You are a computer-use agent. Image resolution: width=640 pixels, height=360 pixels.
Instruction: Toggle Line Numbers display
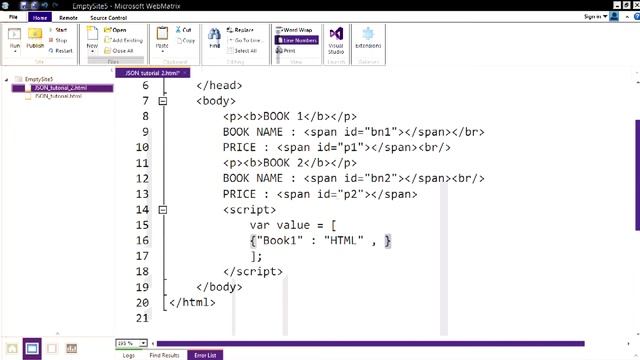(x=296, y=40)
